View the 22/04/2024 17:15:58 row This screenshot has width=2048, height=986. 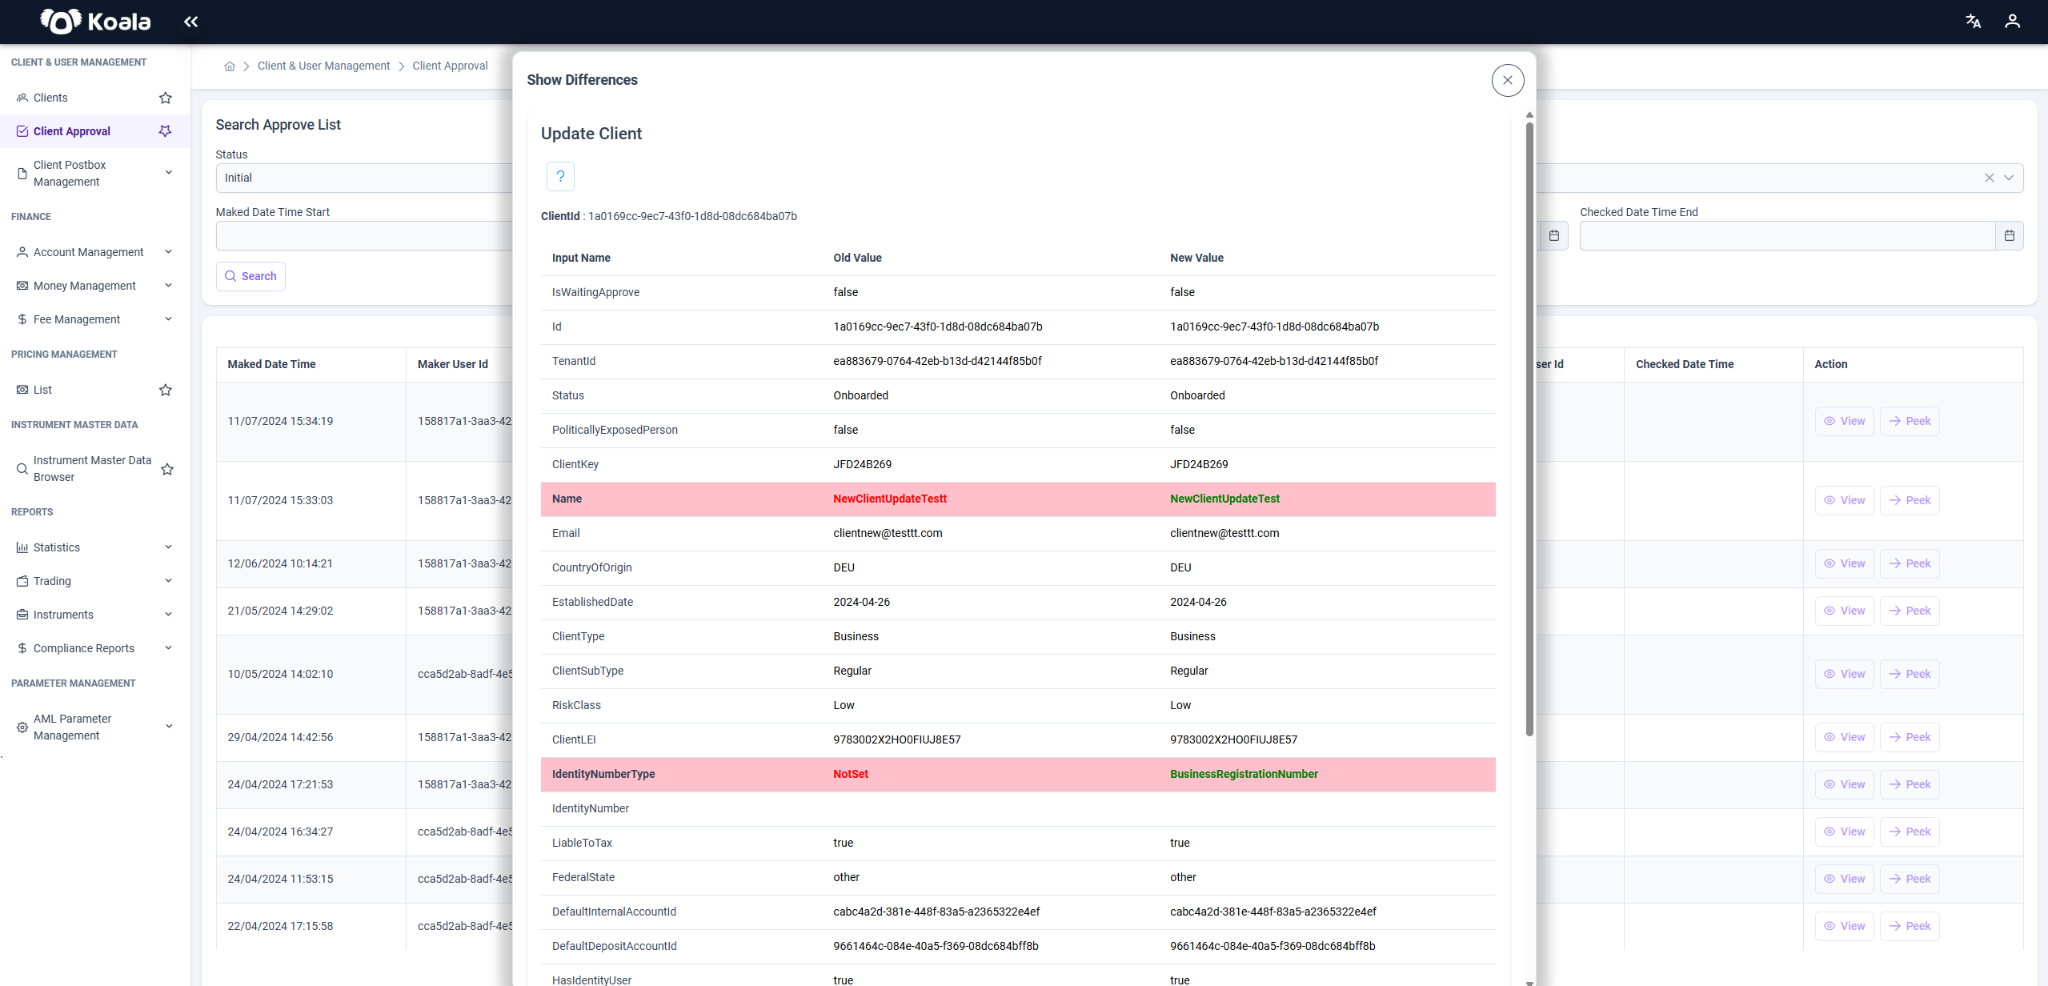[x=1844, y=926]
